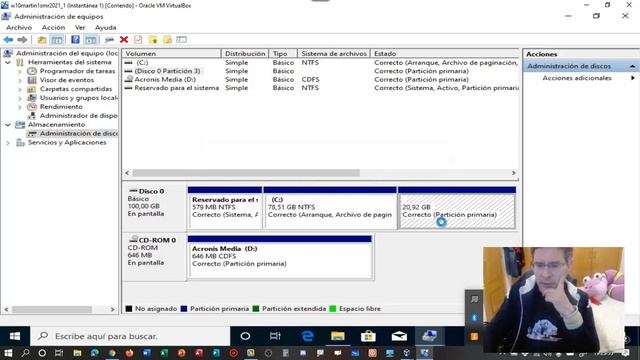Select Administrador de dispositivos in tree
This screenshot has height=360, width=640.
[79, 116]
